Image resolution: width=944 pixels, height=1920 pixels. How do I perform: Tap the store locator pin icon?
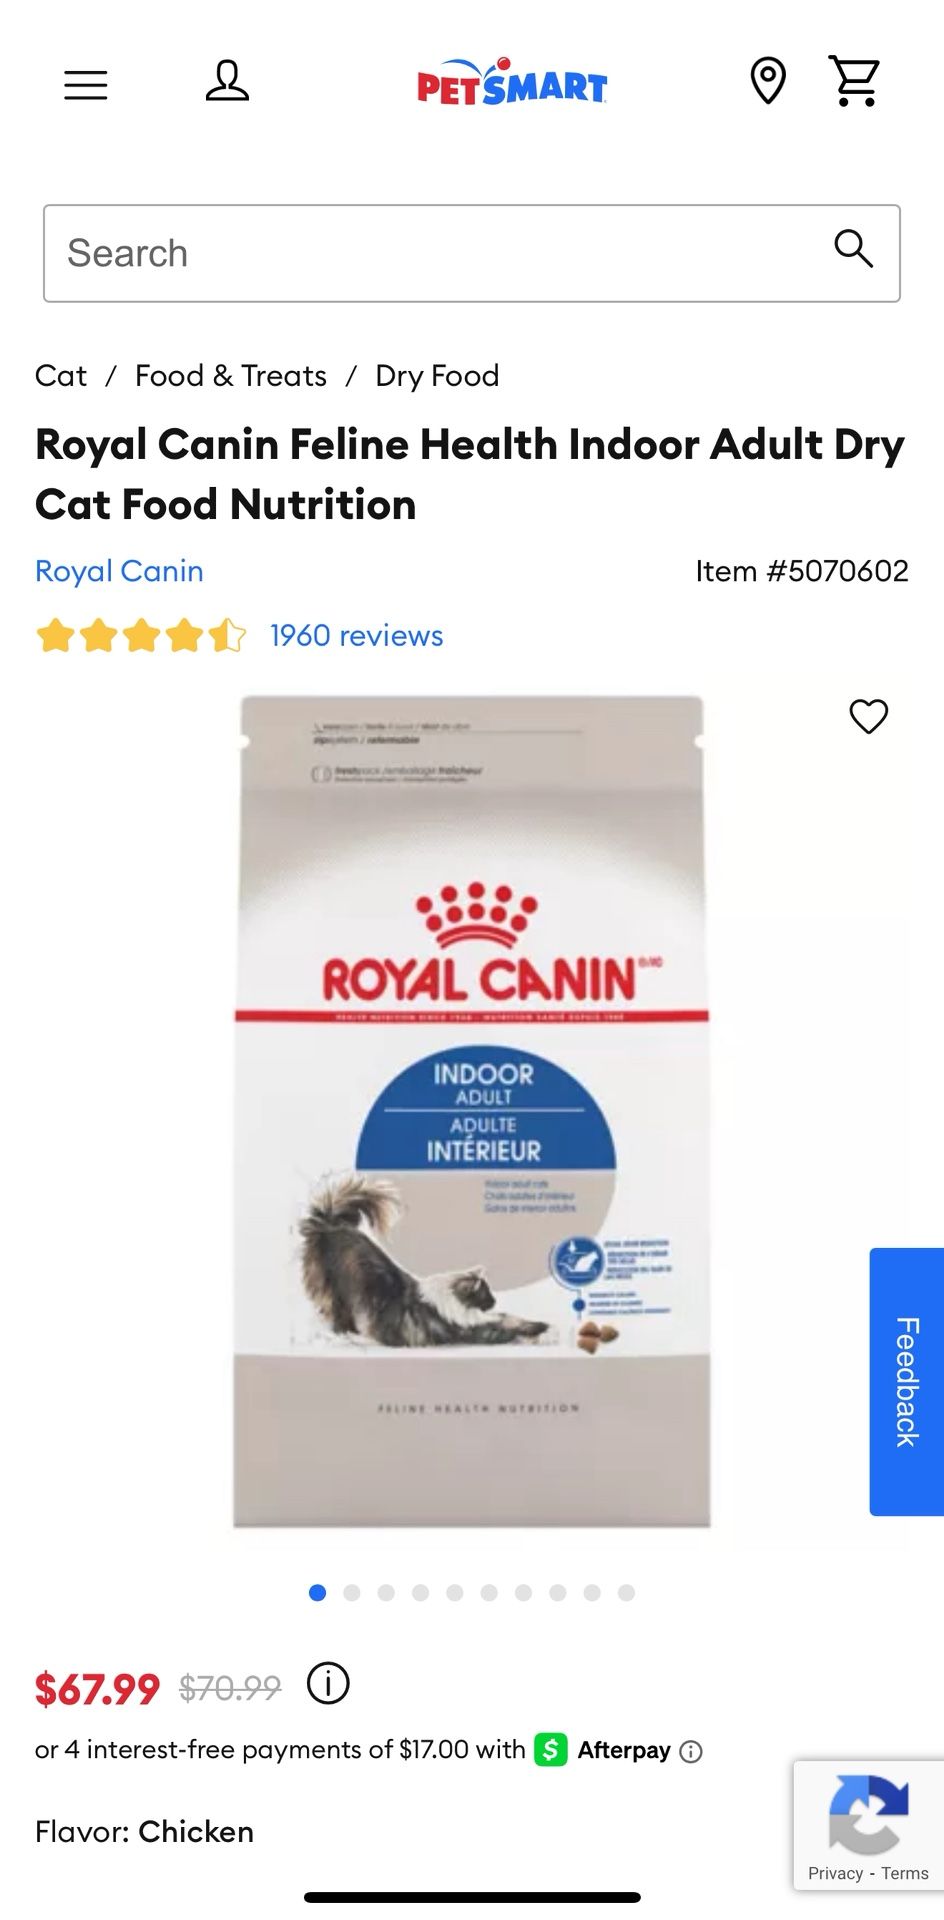[x=768, y=81]
